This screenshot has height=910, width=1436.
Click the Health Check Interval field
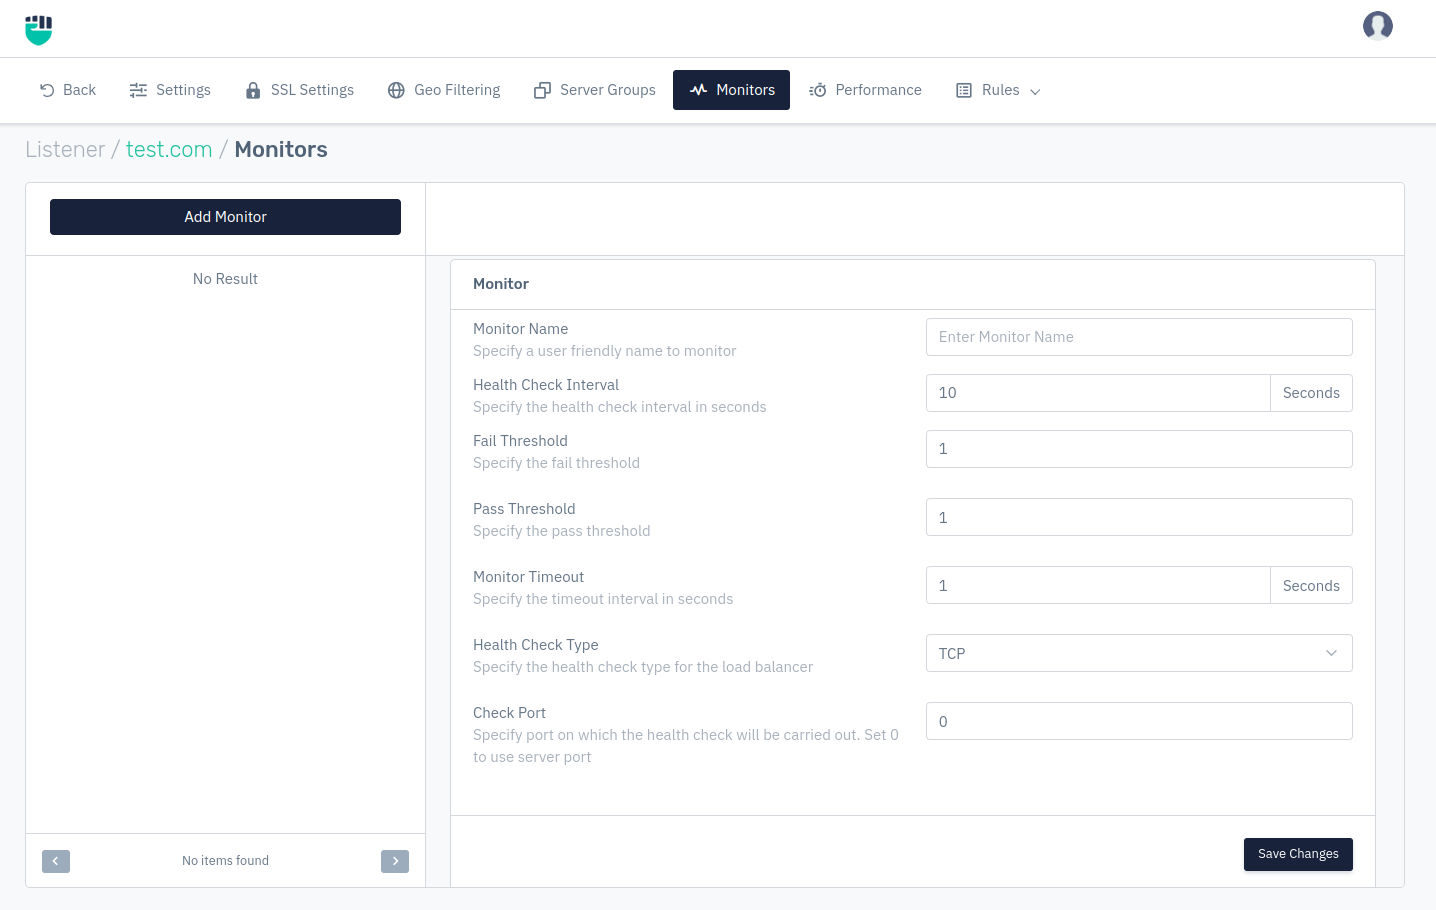pyautogui.click(x=1098, y=393)
